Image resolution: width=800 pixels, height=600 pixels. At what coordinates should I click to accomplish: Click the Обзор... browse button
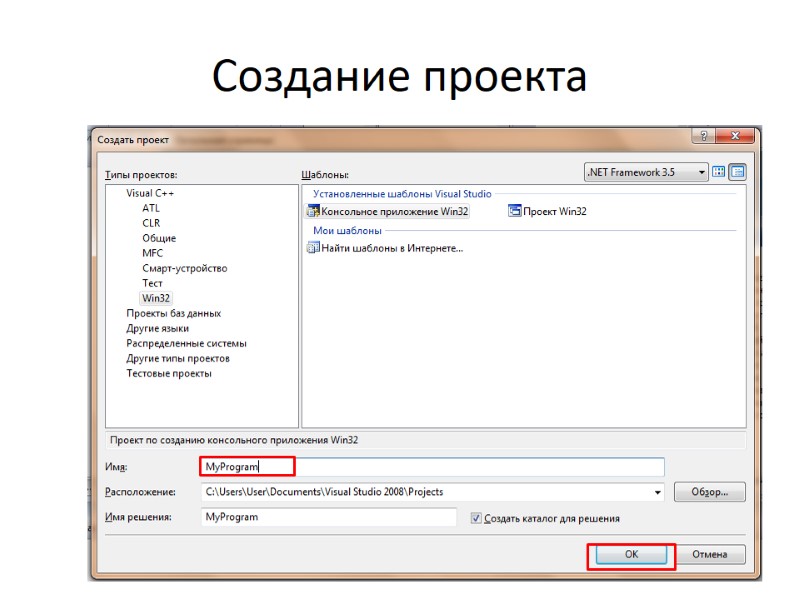710,492
